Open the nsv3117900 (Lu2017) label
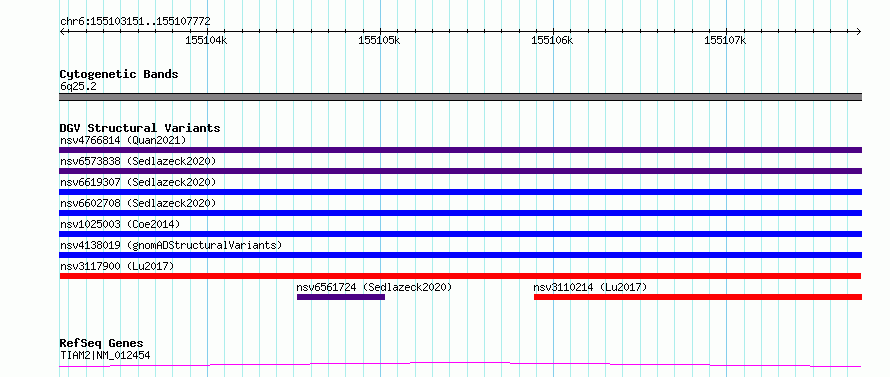The height and width of the screenshot is (377, 890). [x=117, y=266]
